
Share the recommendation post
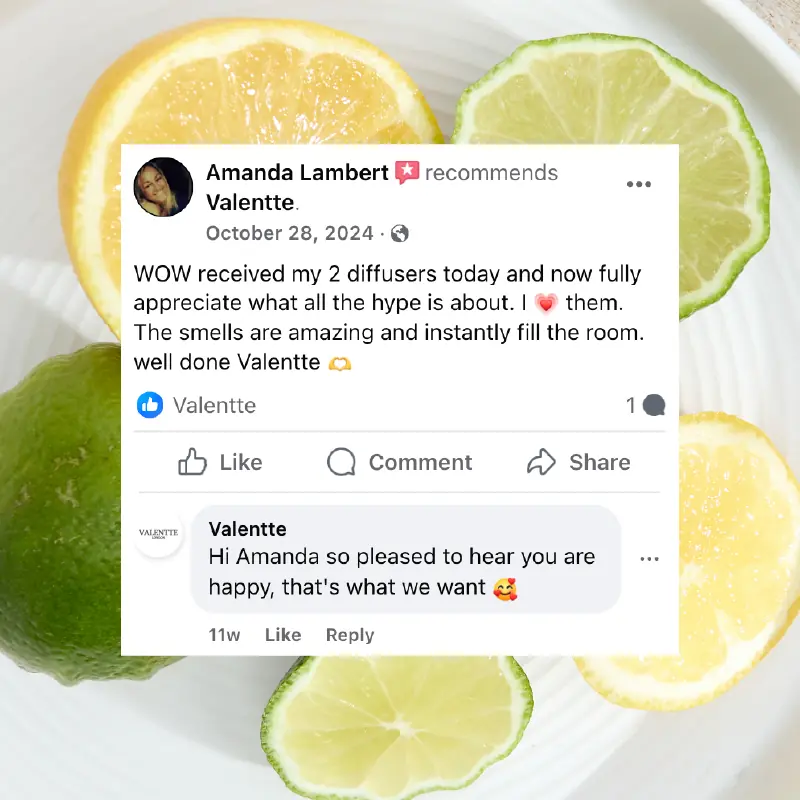[579, 462]
